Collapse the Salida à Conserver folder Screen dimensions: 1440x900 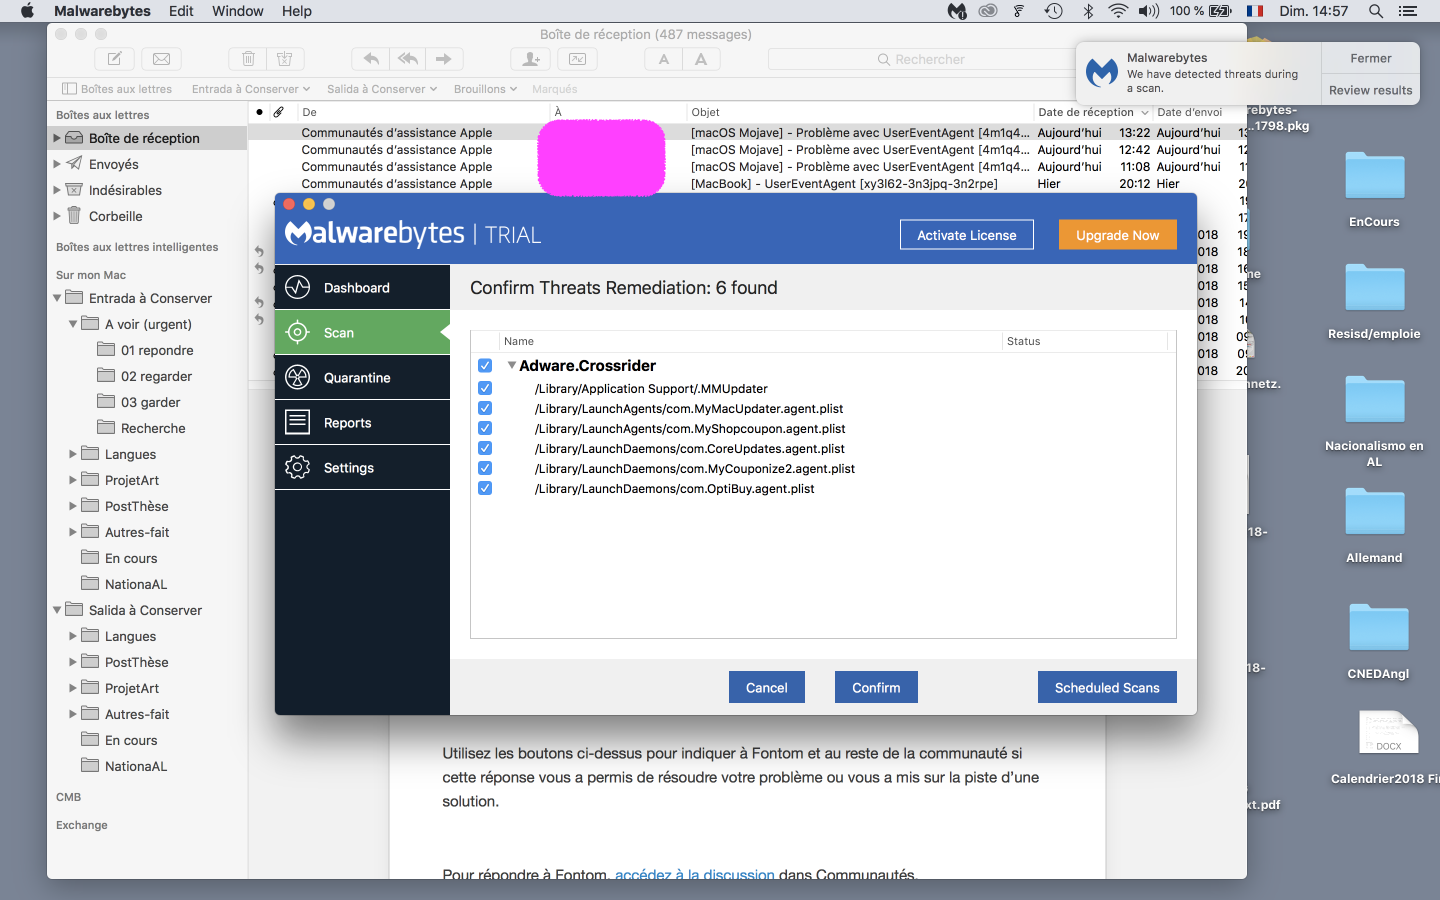click(x=57, y=610)
